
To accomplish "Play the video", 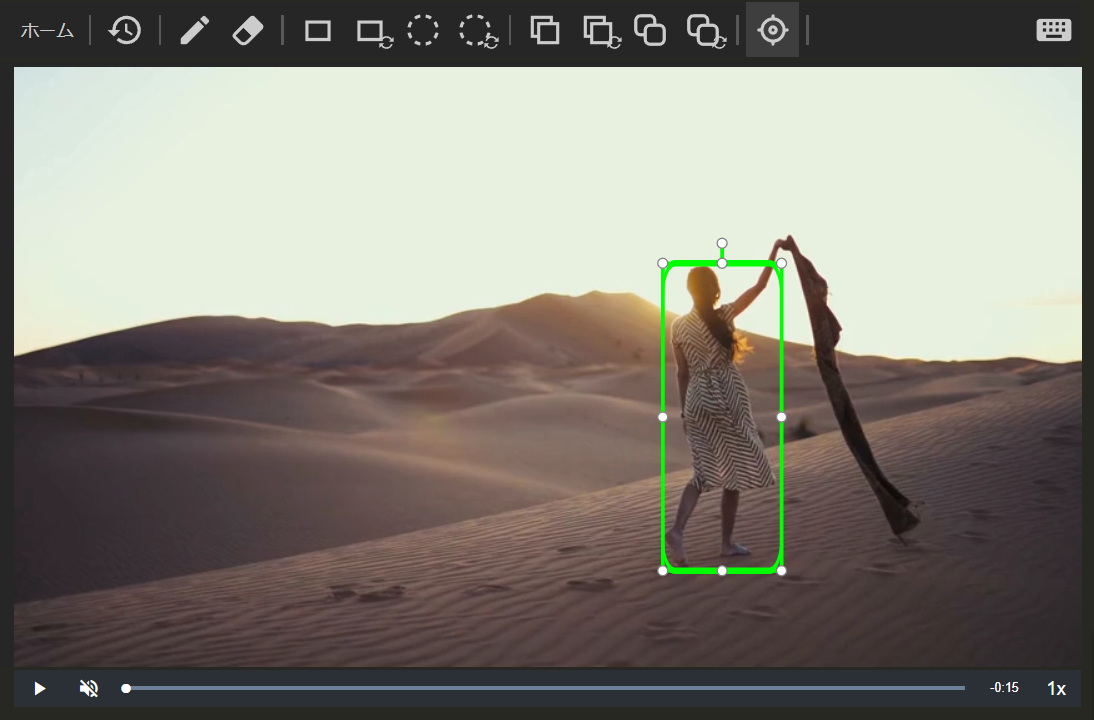I will tap(40, 688).
